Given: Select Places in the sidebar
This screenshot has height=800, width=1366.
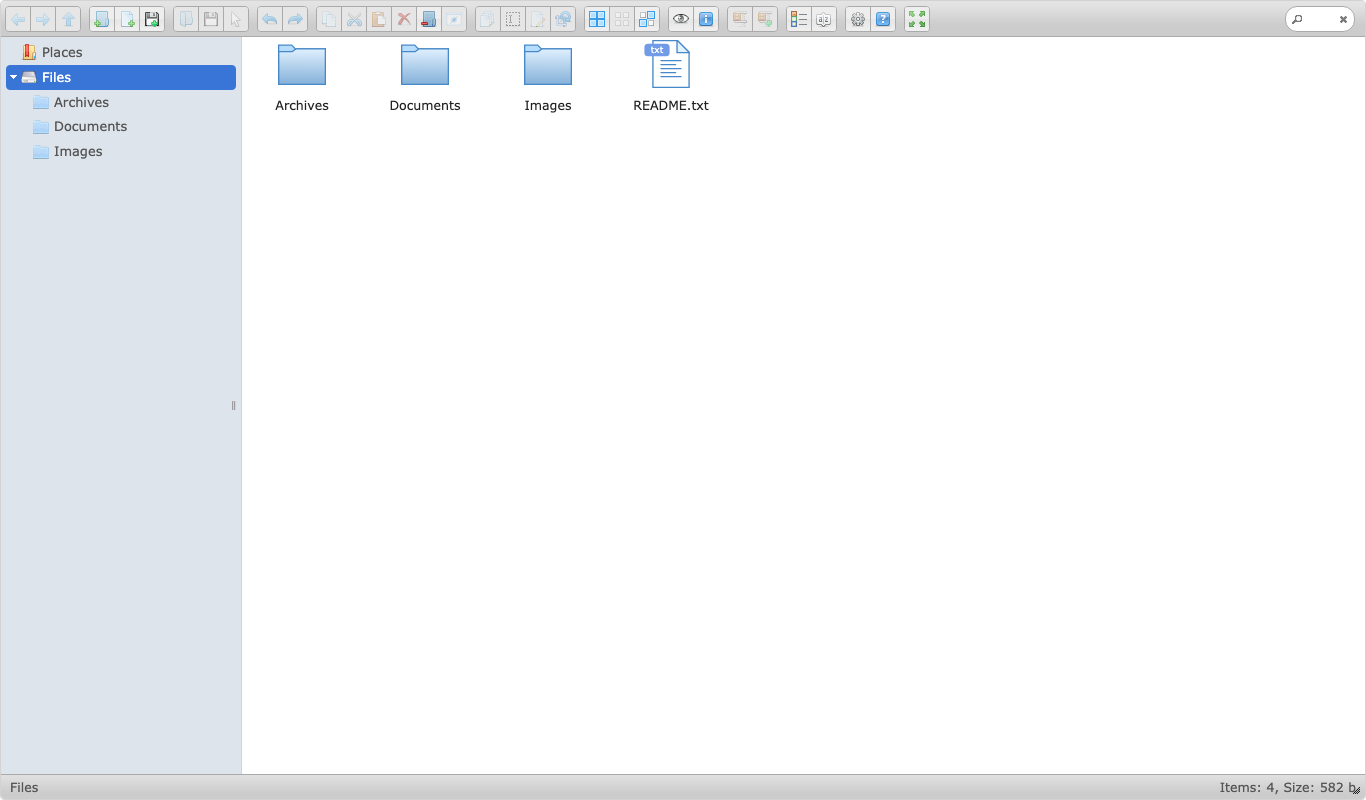Looking at the screenshot, I should pyautogui.click(x=121, y=52).
